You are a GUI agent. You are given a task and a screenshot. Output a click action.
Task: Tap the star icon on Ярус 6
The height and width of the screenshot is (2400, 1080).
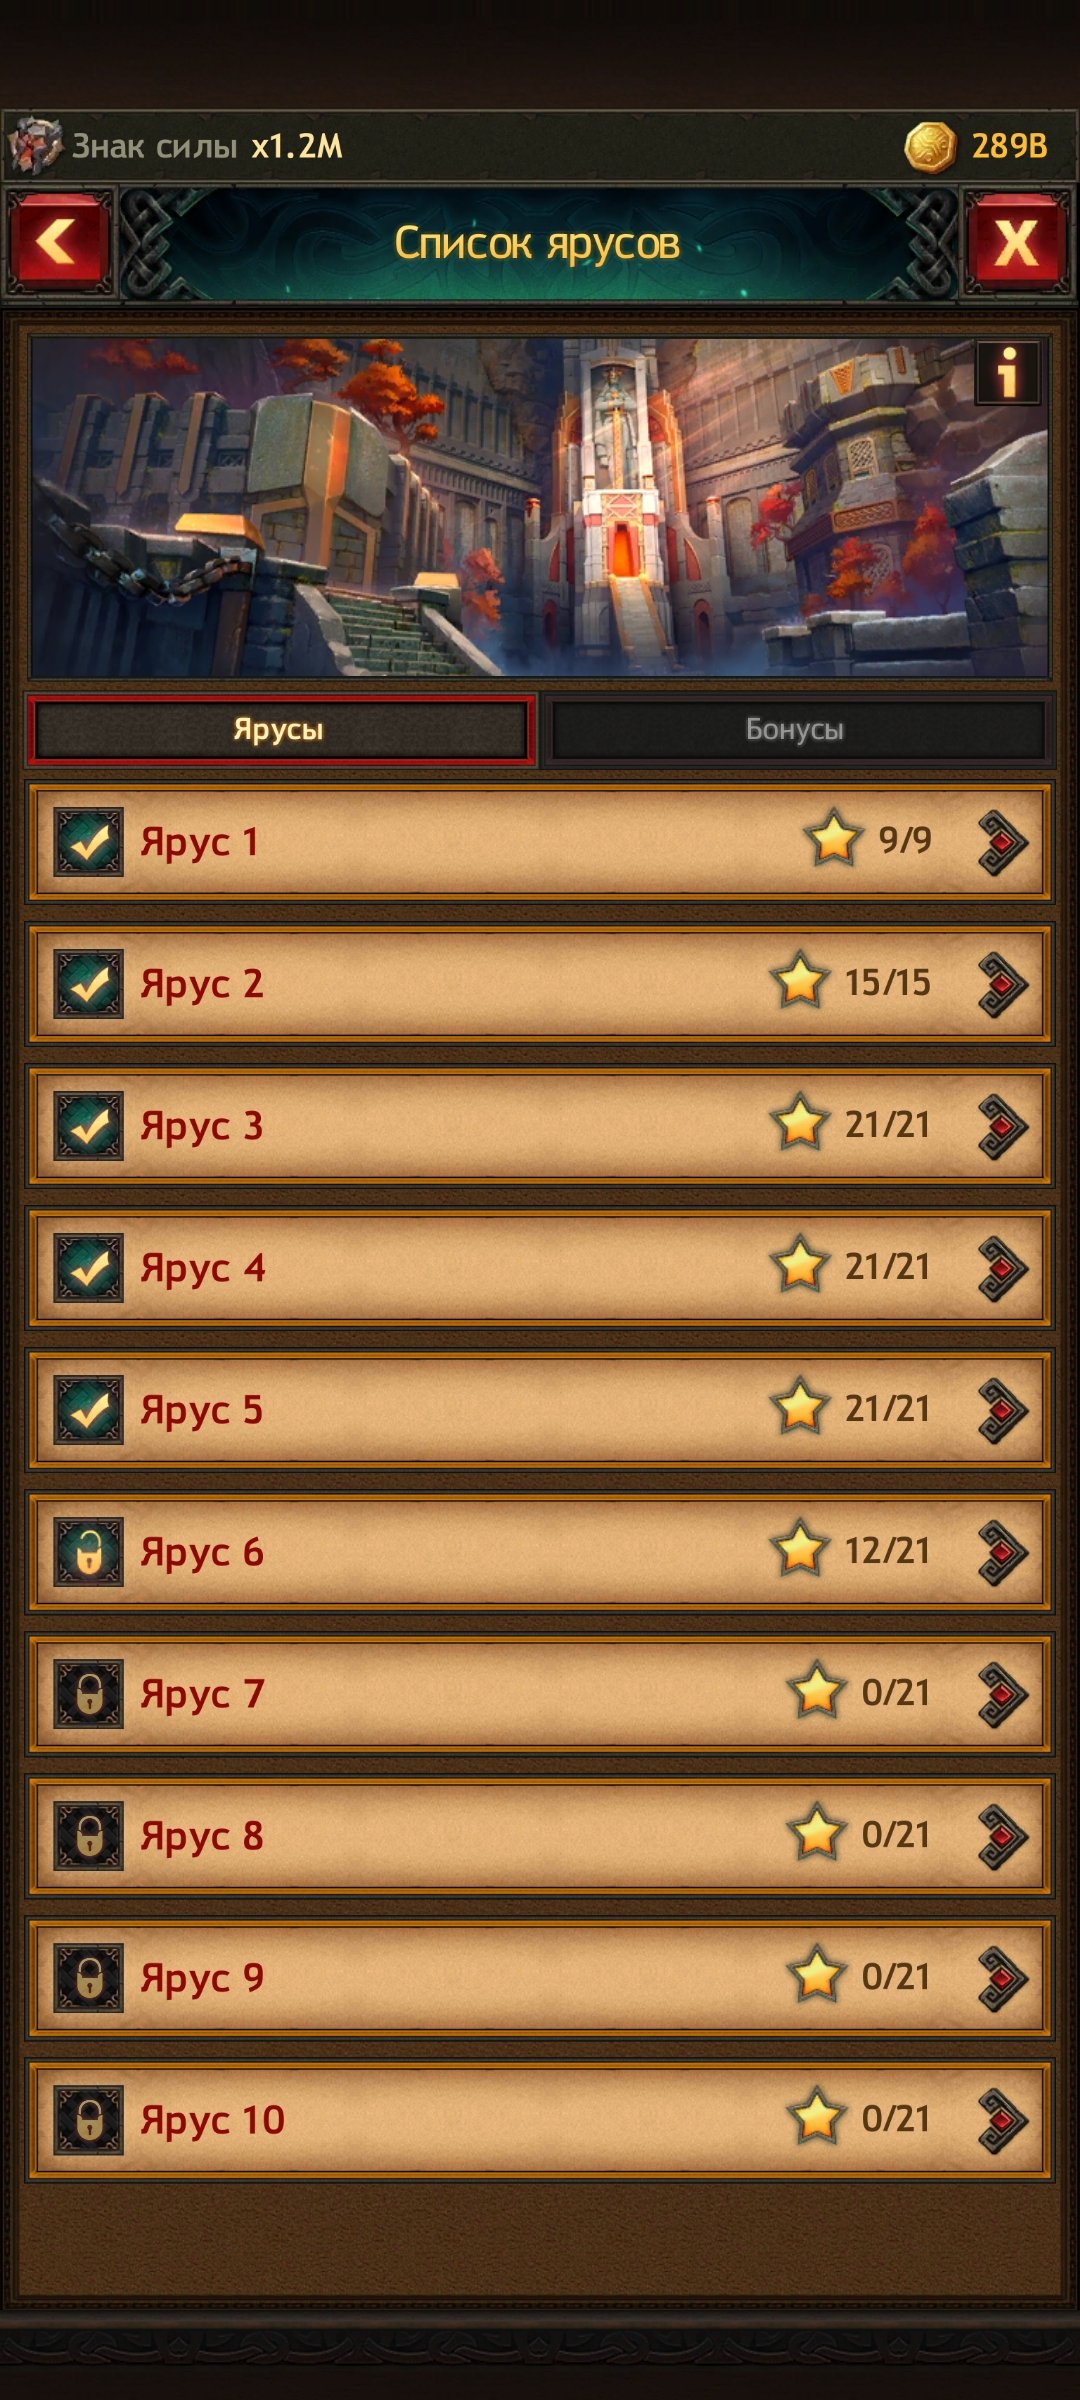[800, 1550]
